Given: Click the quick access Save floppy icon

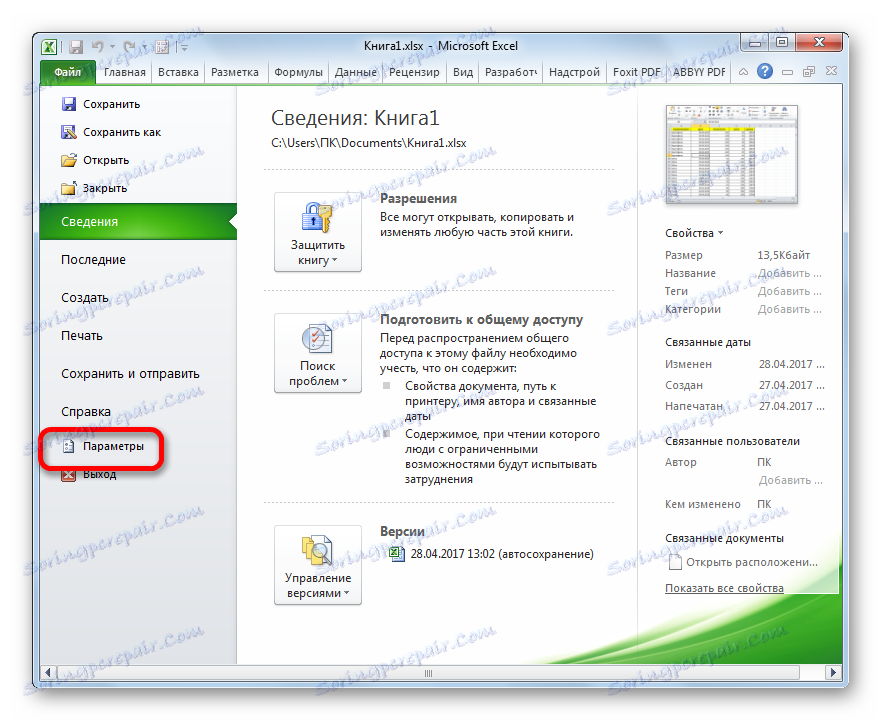Looking at the screenshot, I should 76,47.
